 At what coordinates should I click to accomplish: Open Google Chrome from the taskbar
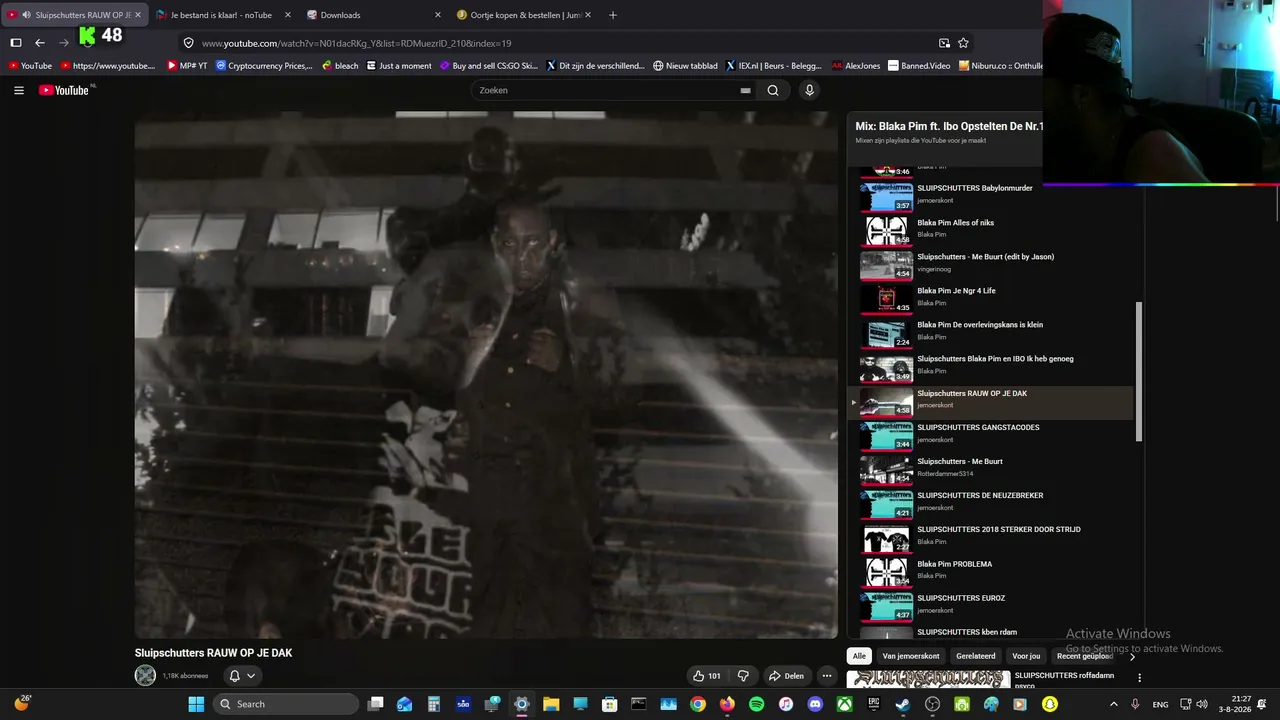[698, 704]
